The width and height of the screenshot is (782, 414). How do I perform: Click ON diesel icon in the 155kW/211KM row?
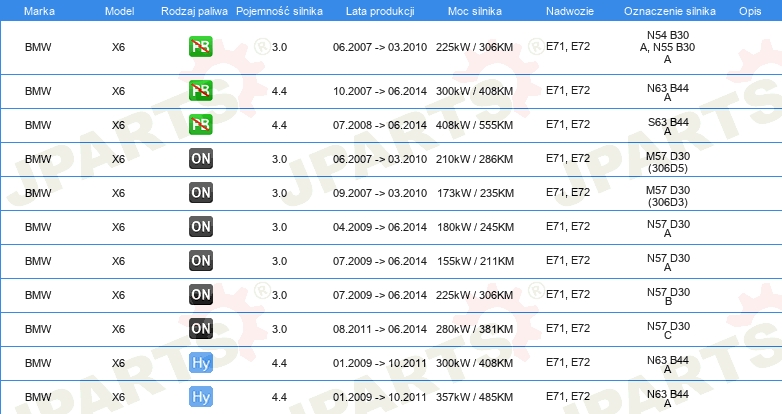(x=200, y=260)
